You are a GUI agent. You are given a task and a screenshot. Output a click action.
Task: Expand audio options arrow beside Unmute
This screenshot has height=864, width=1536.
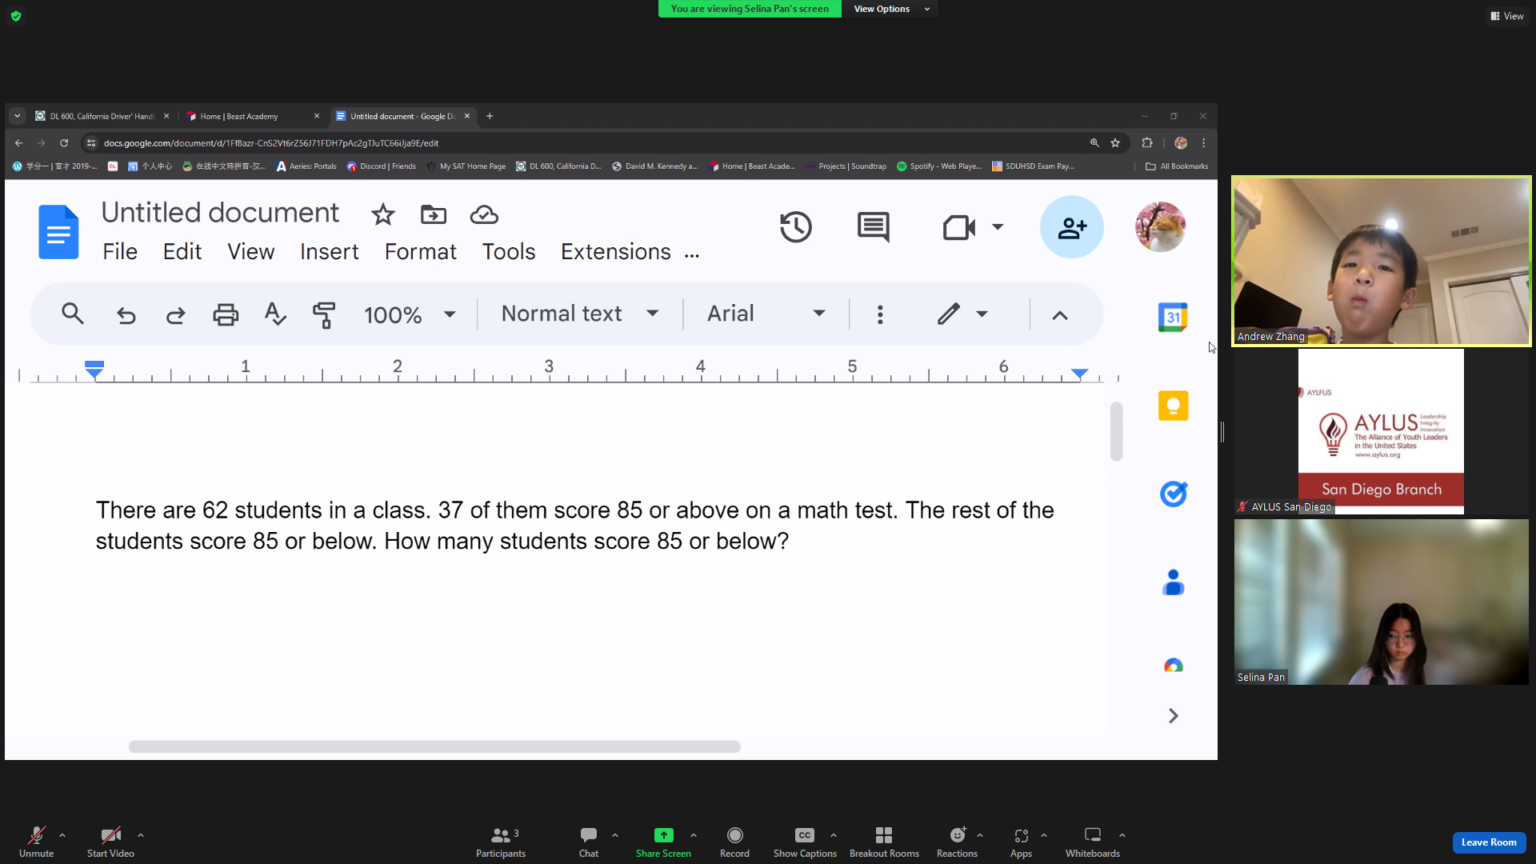point(62,835)
